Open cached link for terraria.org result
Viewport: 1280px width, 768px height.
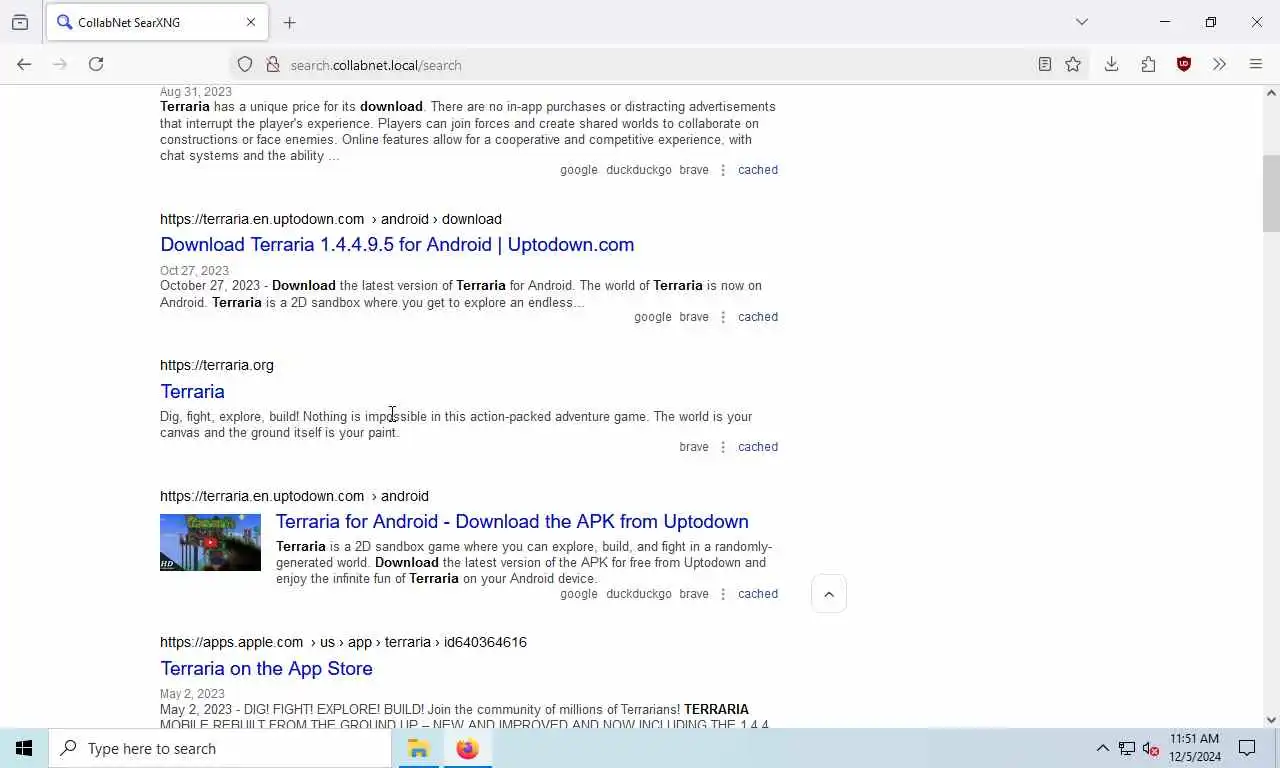pos(758,447)
